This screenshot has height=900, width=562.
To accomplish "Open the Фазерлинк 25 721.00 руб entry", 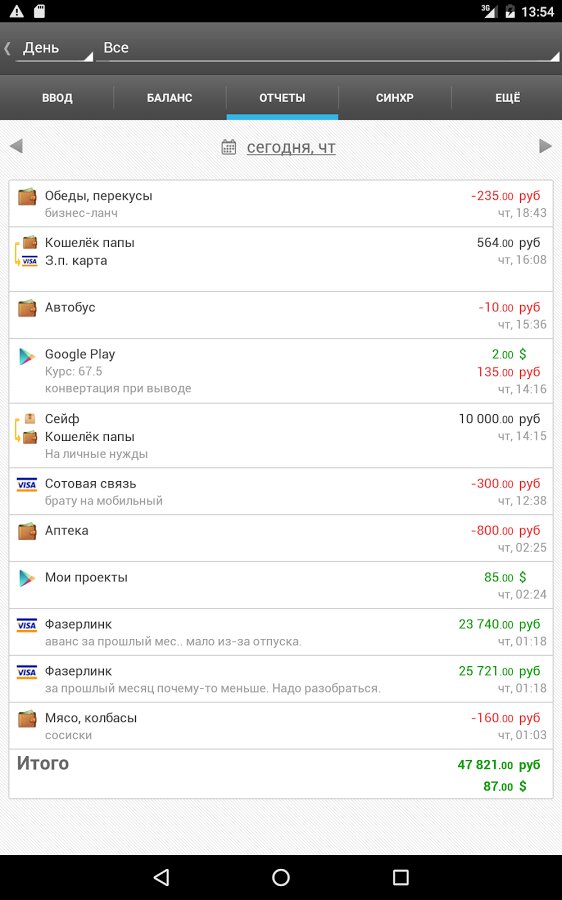I will 281,679.
